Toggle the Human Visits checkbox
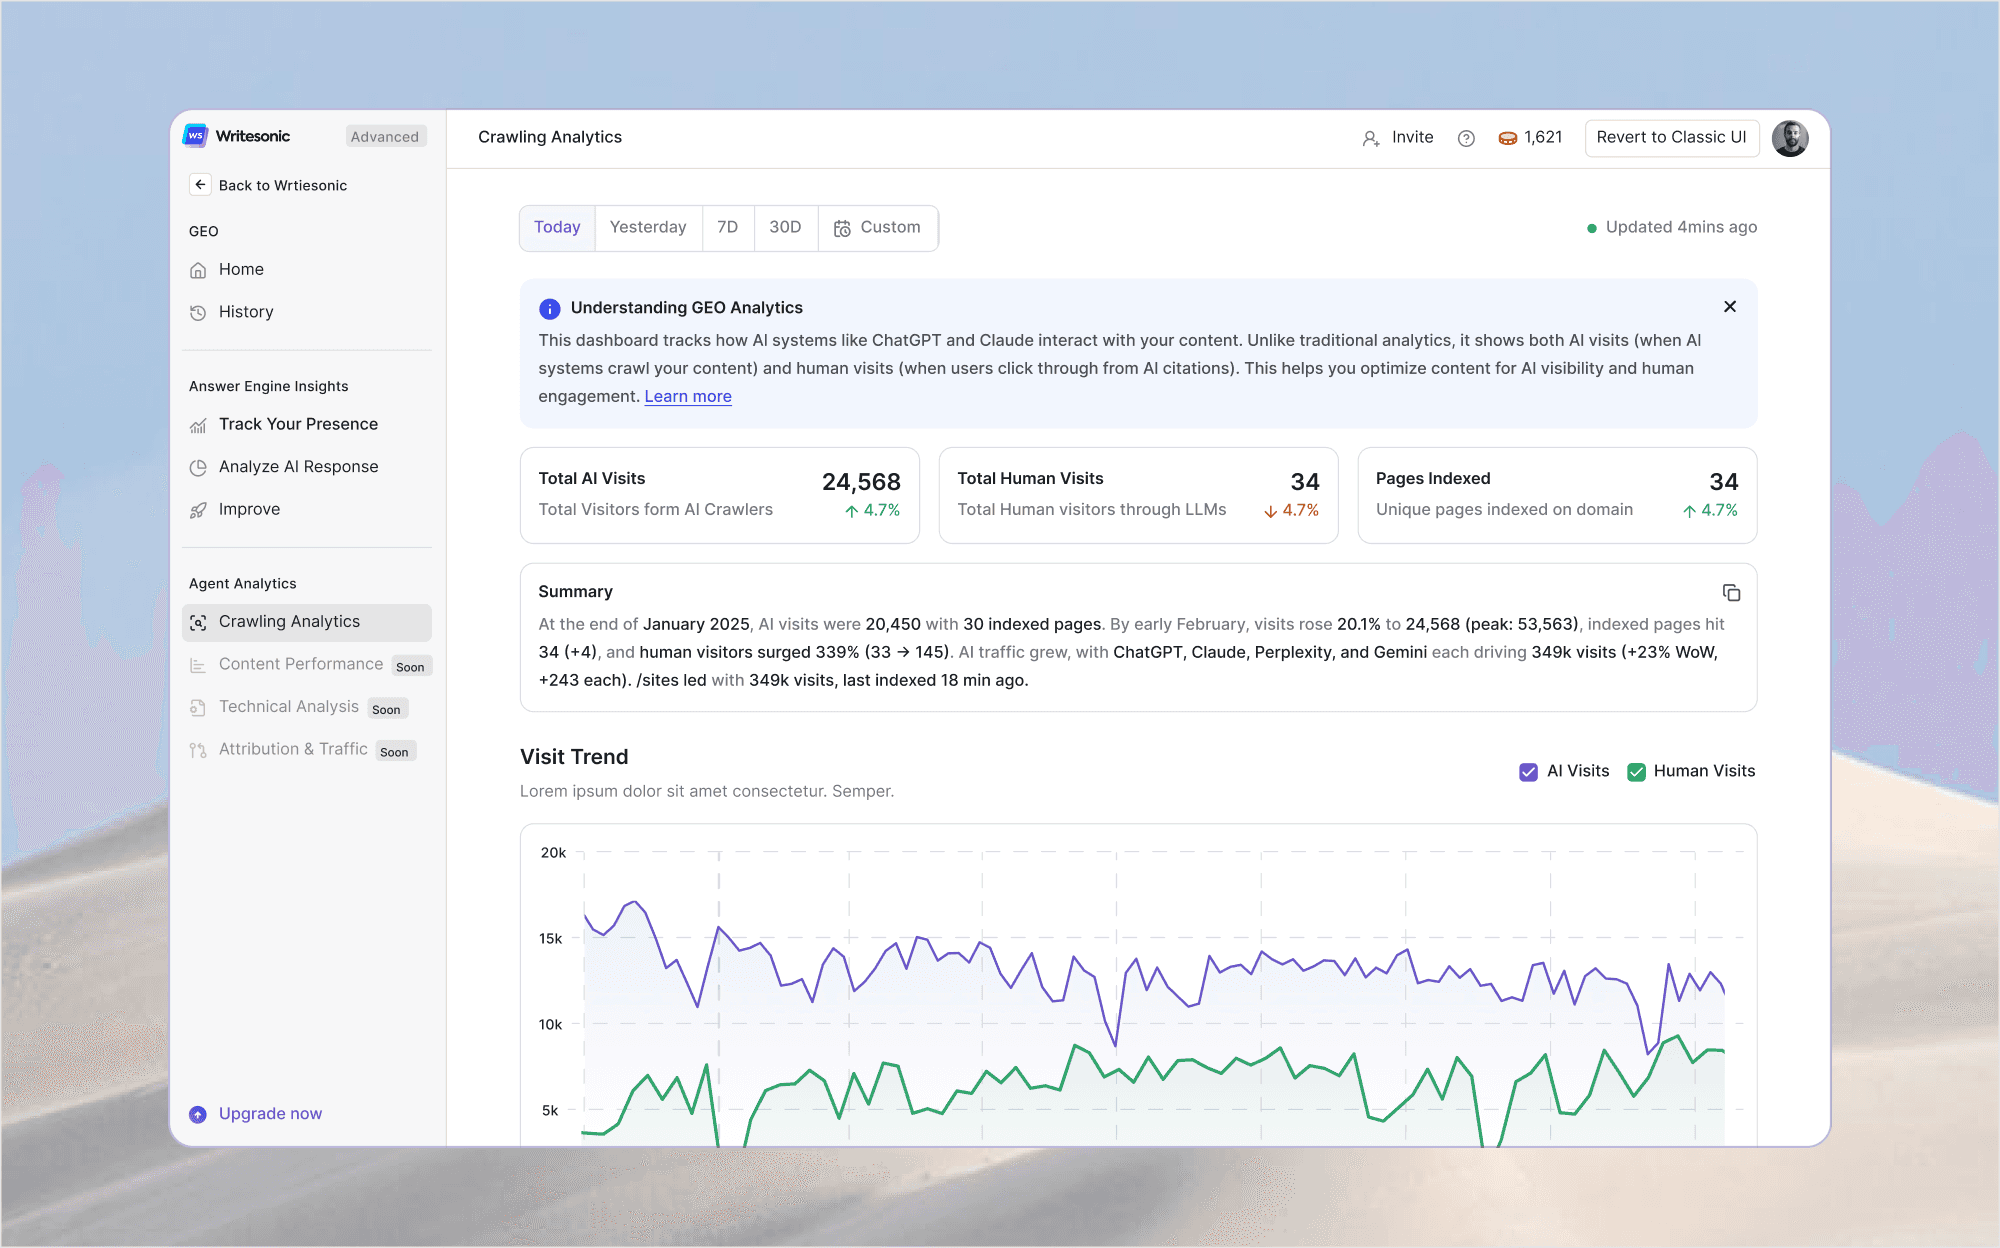 [1636, 772]
